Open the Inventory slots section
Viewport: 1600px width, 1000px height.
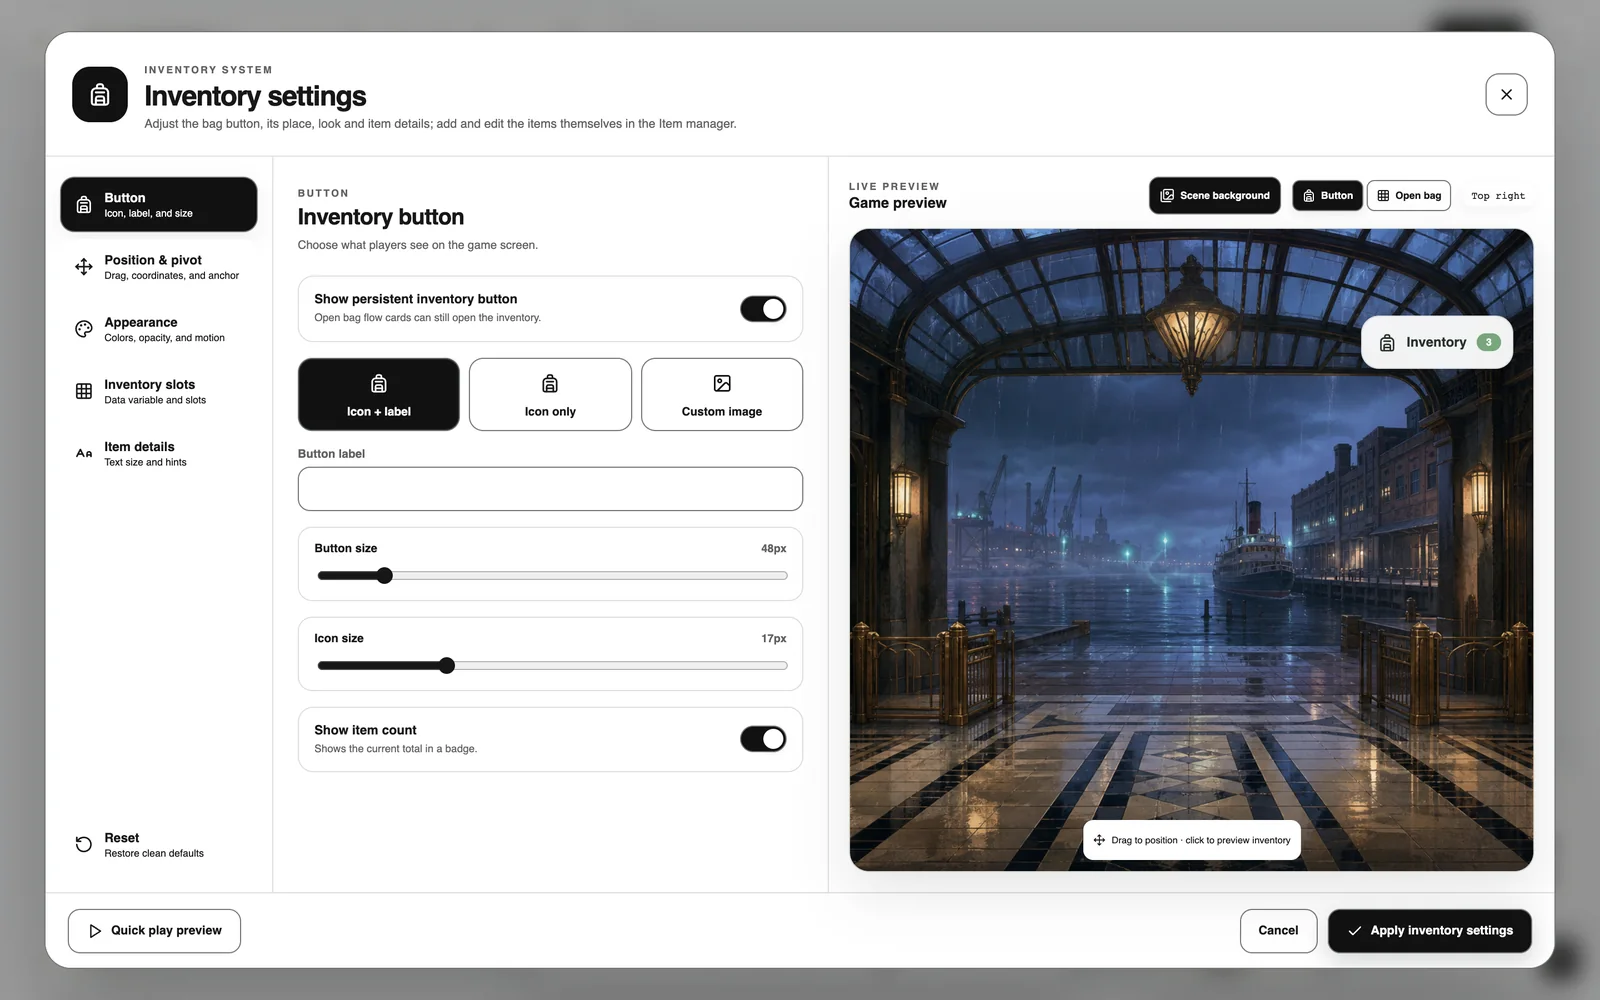tap(159, 391)
